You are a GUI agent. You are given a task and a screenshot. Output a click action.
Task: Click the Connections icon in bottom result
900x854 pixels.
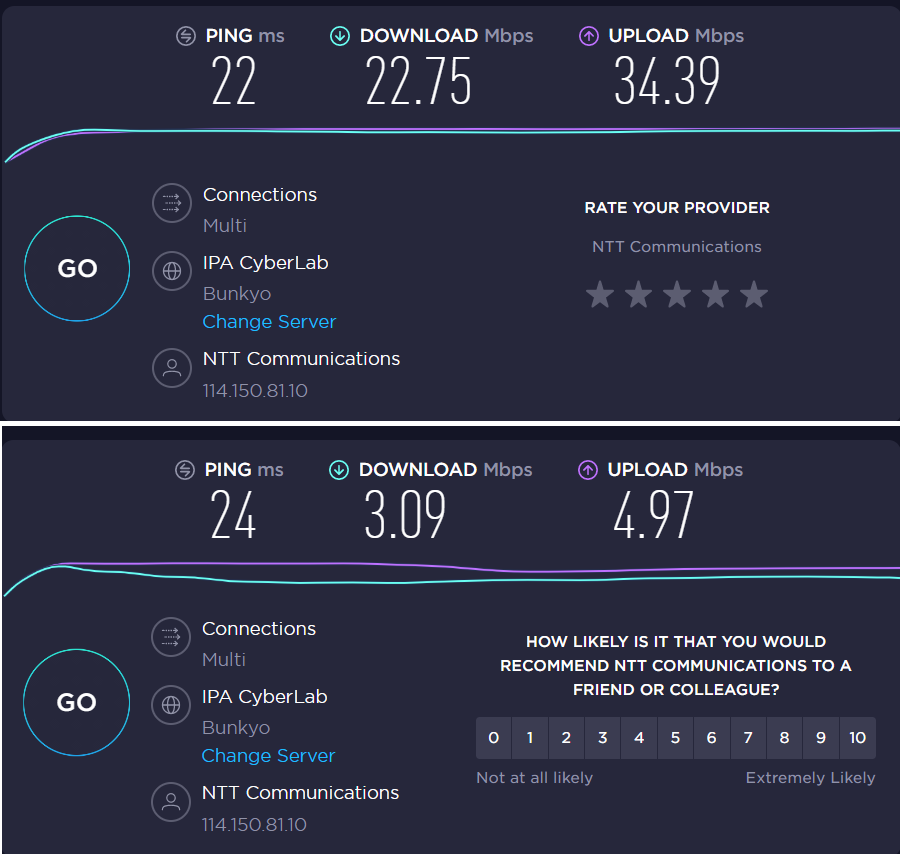tap(170, 637)
